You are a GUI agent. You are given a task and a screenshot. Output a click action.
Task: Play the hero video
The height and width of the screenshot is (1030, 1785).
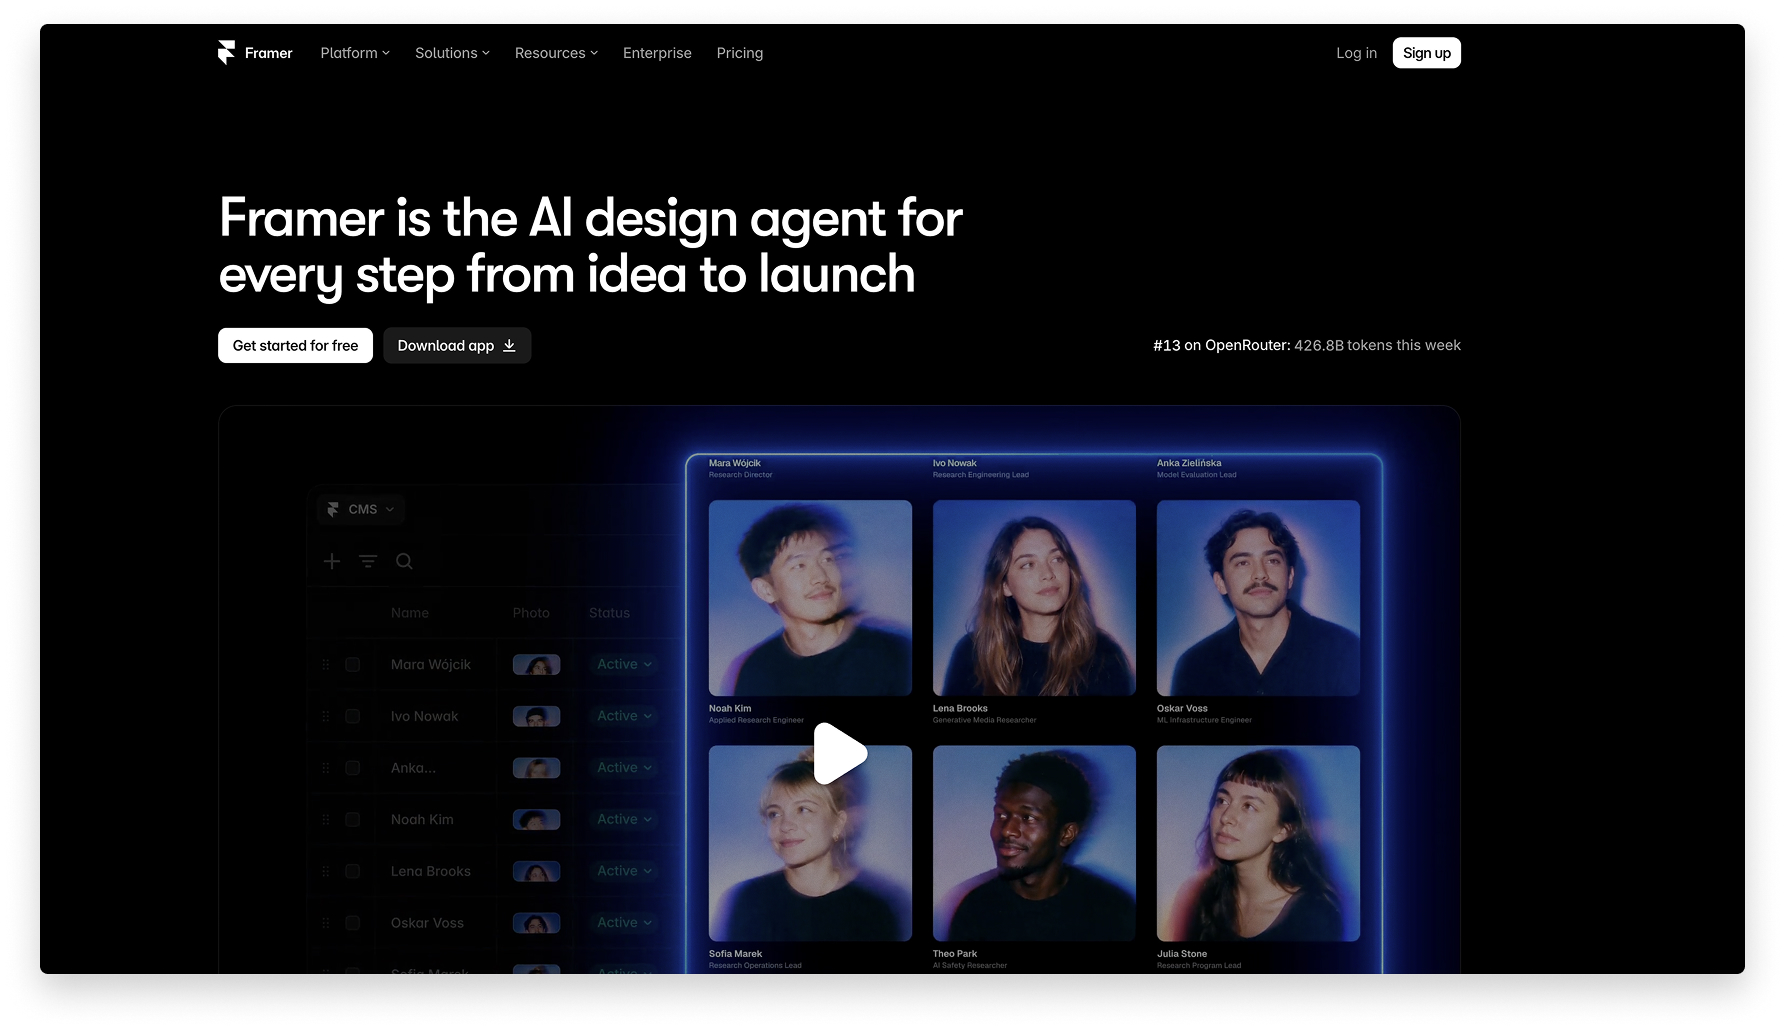tap(839, 753)
